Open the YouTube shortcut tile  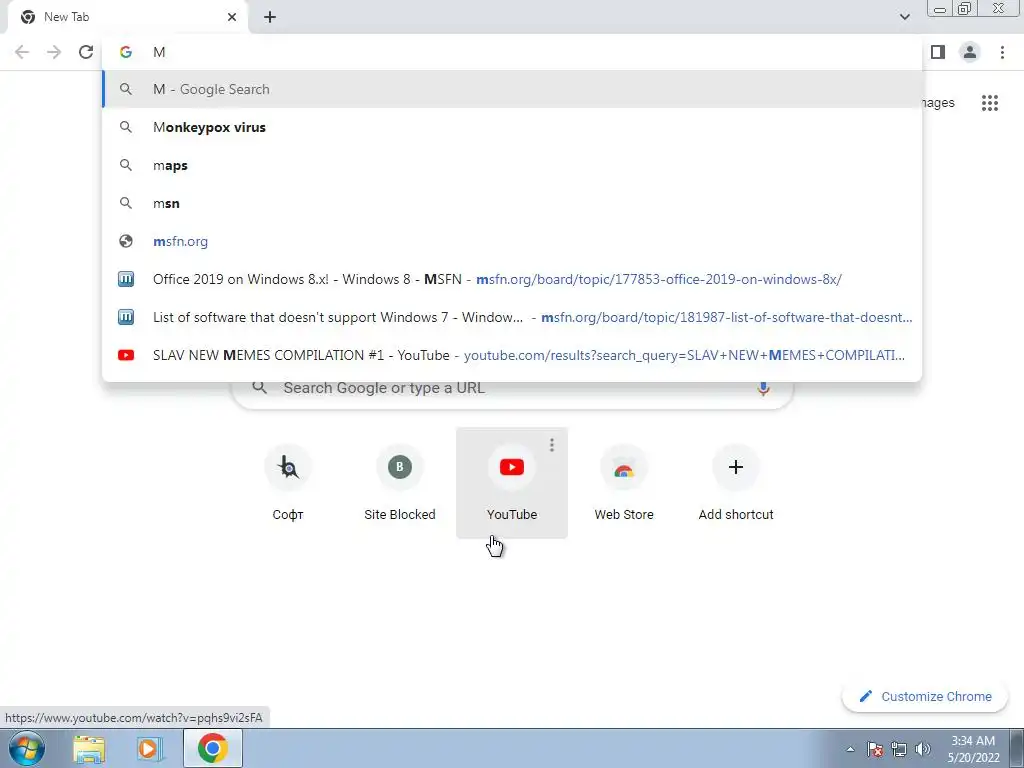[512, 483]
